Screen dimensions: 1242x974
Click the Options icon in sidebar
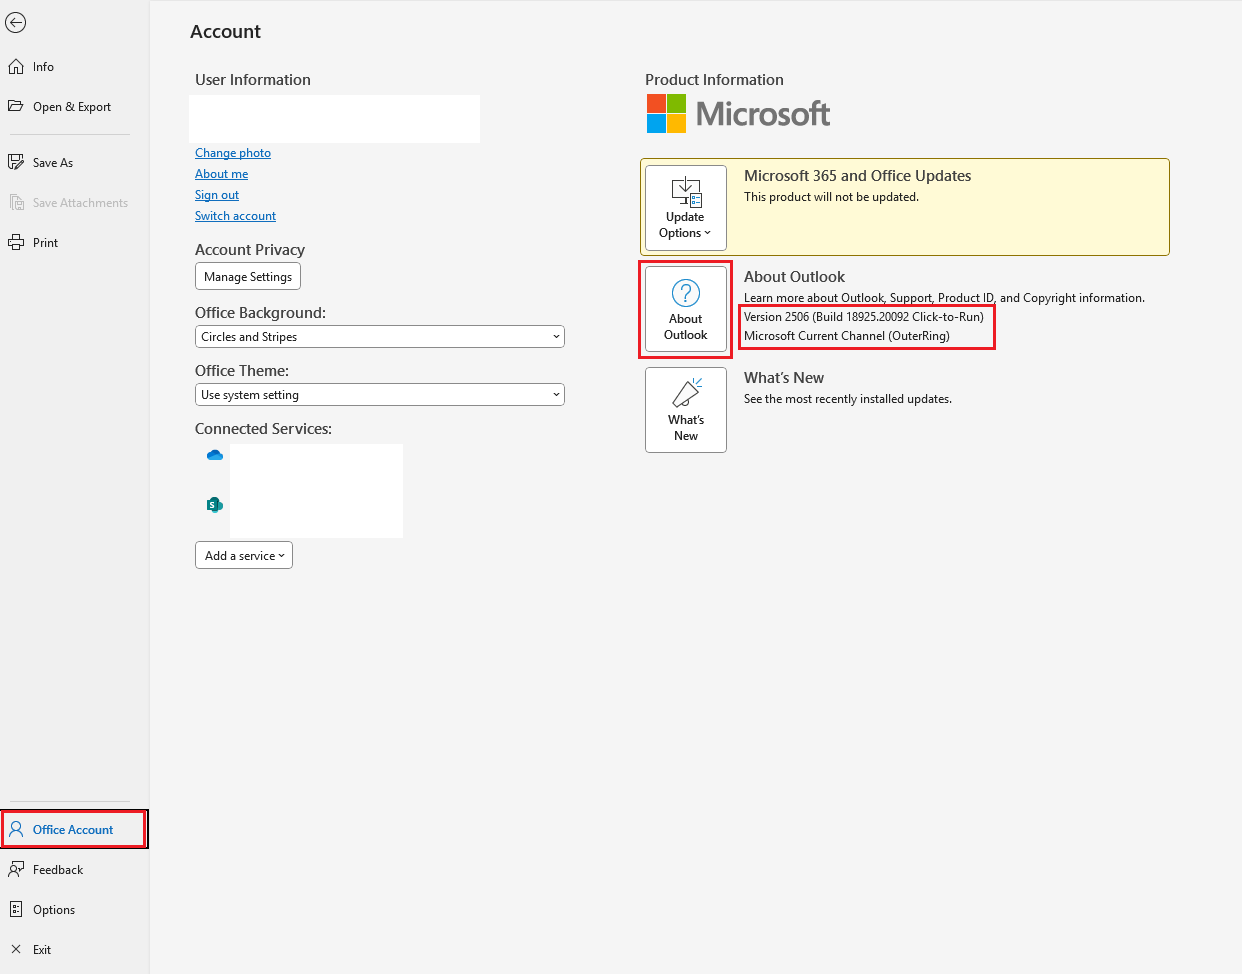[x=16, y=909]
